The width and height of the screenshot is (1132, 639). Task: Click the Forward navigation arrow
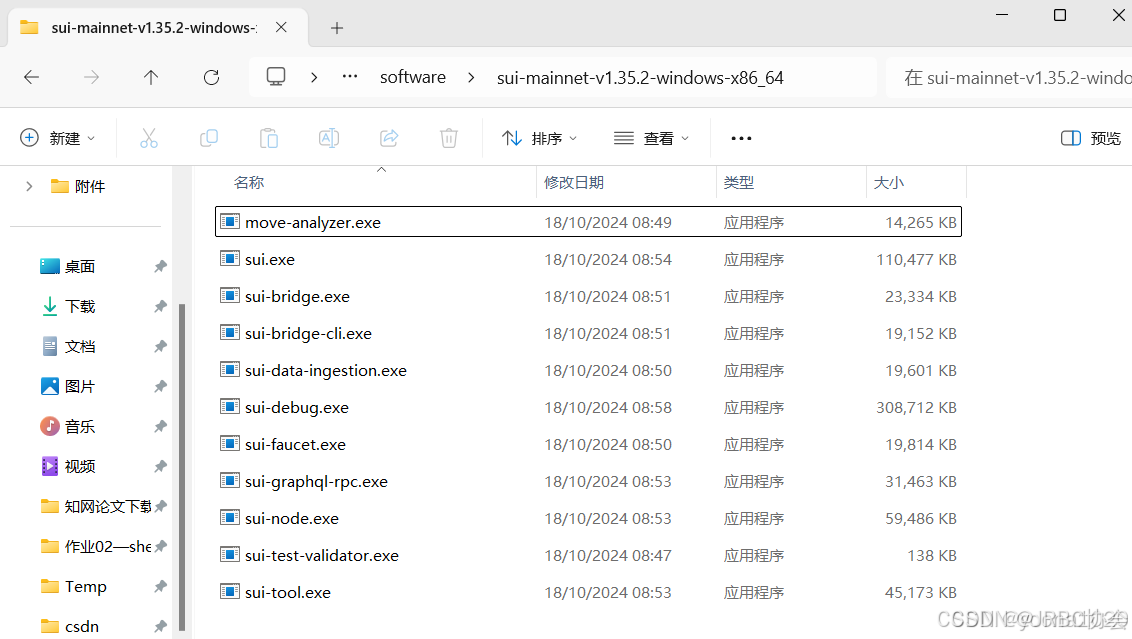91,77
